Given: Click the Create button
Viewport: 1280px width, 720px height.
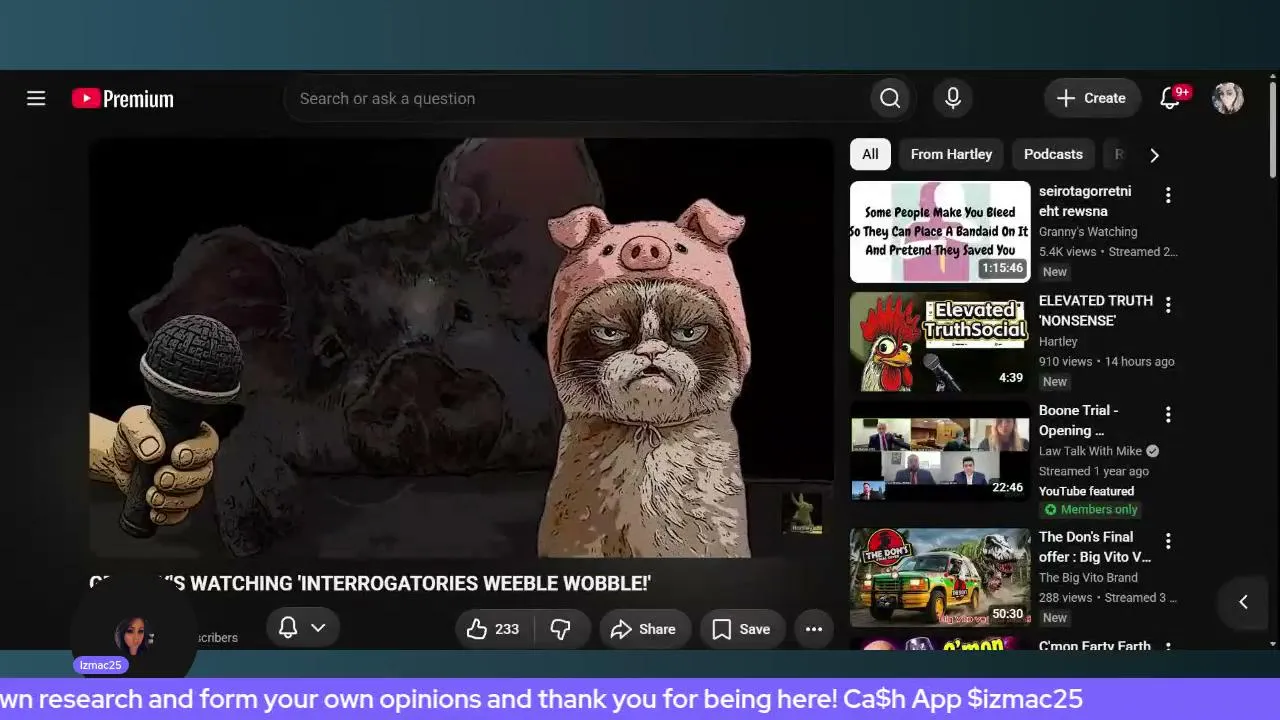Looking at the screenshot, I should [x=1092, y=98].
